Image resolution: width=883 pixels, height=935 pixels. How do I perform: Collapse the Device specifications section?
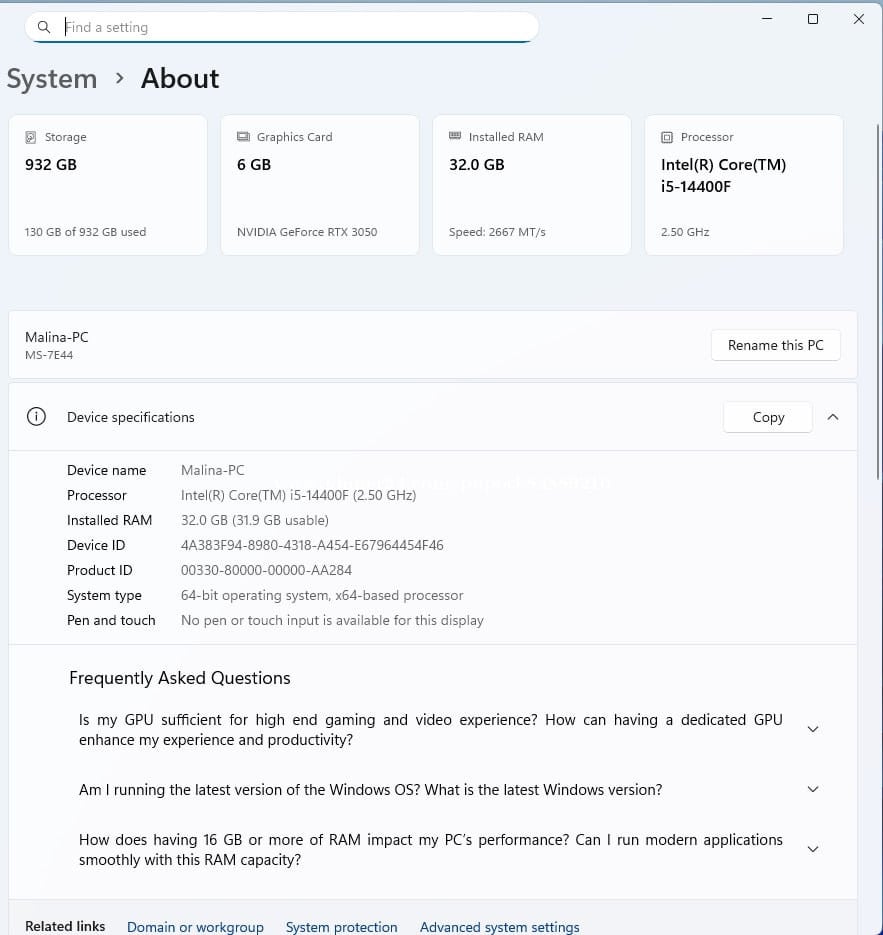tap(833, 417)
